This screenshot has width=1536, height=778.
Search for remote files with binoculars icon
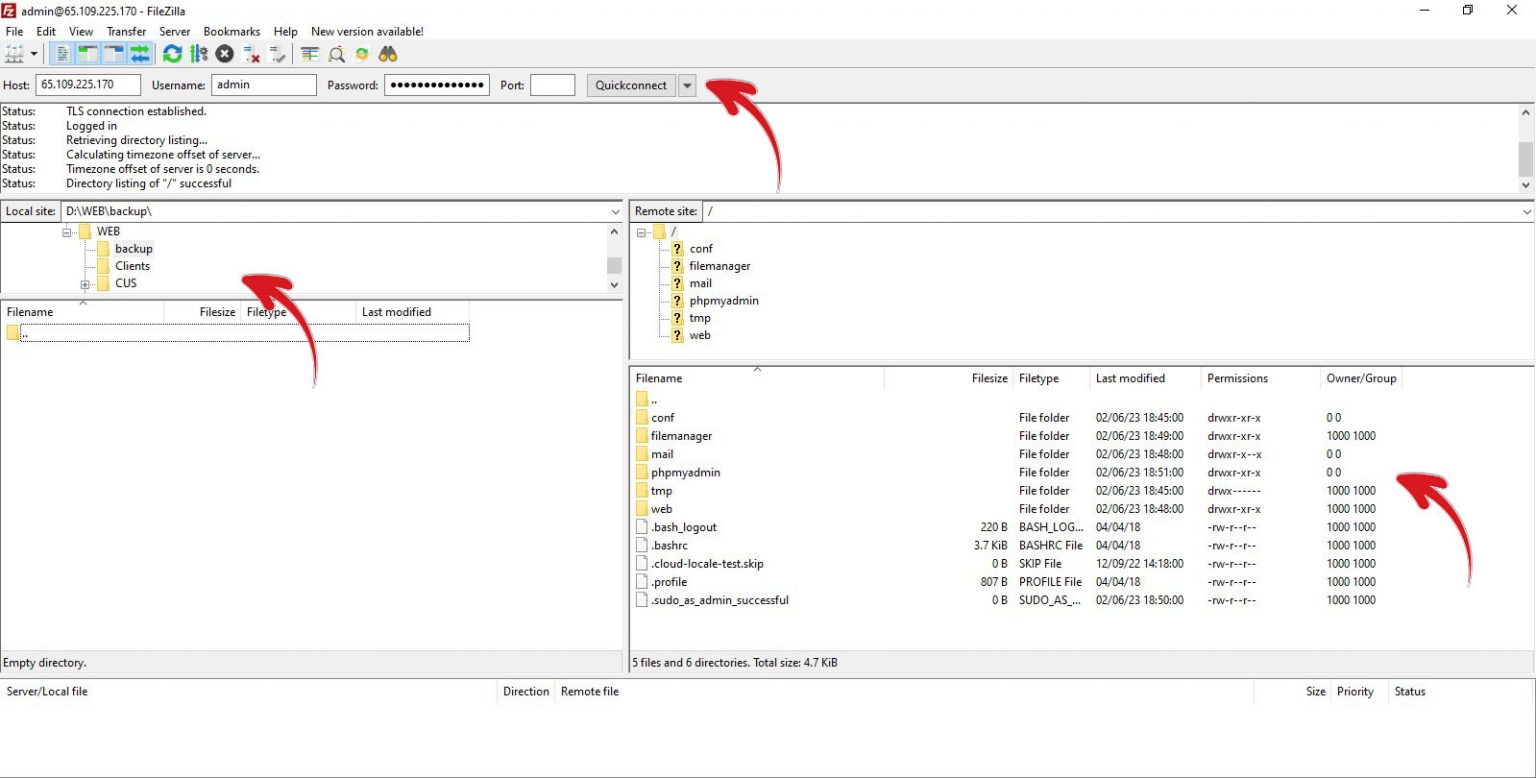coord(387,54)
